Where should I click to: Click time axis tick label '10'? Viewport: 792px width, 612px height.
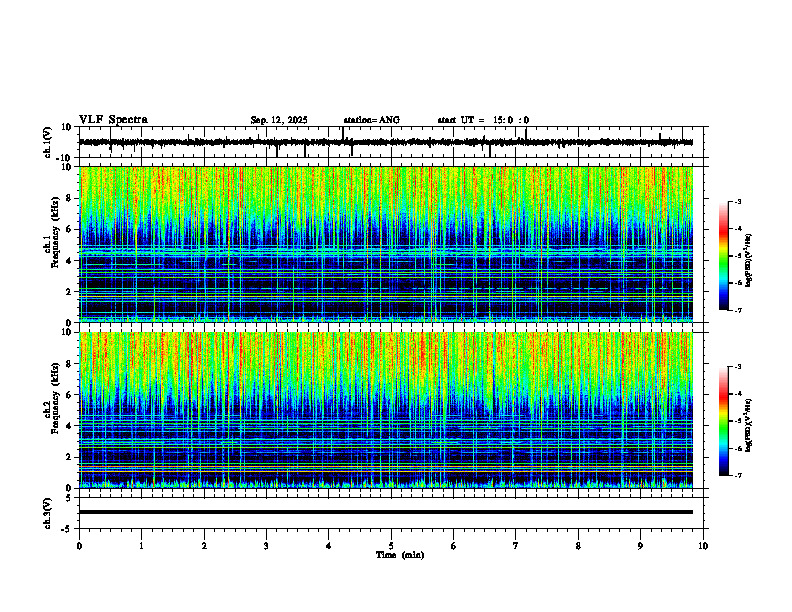click(x=703, y=546)
